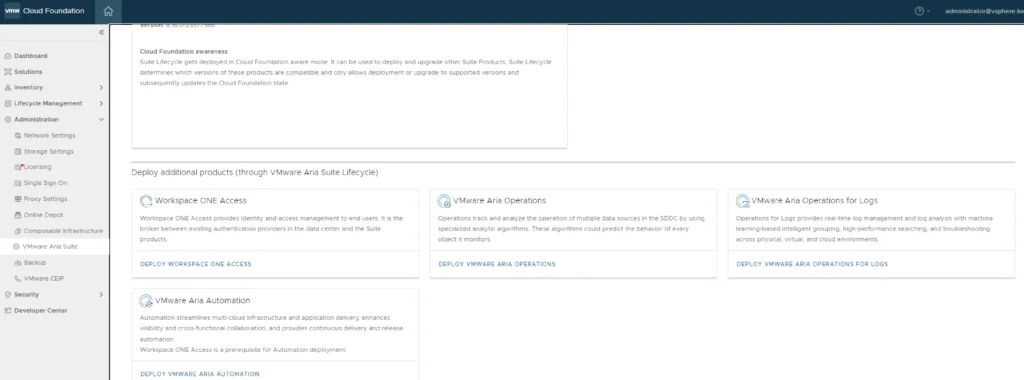1024x380 pixels.
Task: Click the VMware Aria Suite sidebar icon
Action: pyautogui.click(x=16, y=247)
